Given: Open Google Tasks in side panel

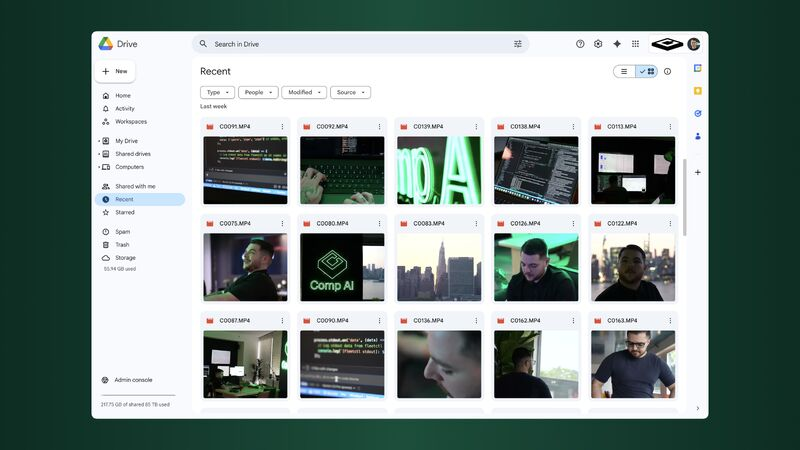Looking at the screenshot, I should click(697, 113).
